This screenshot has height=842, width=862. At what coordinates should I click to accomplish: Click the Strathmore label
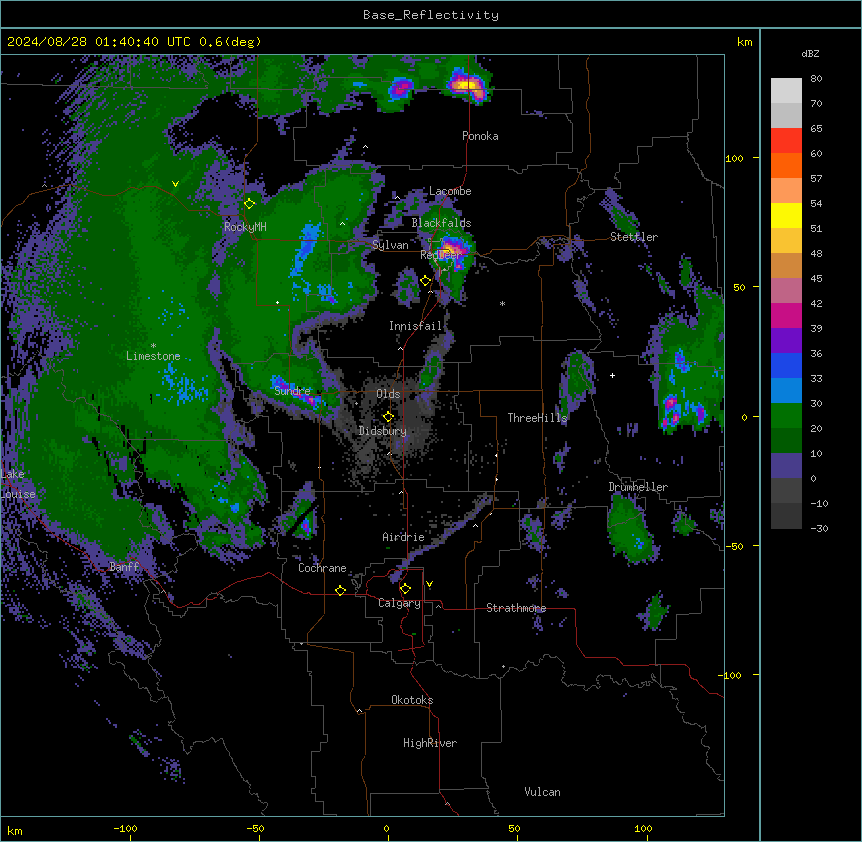516,608
